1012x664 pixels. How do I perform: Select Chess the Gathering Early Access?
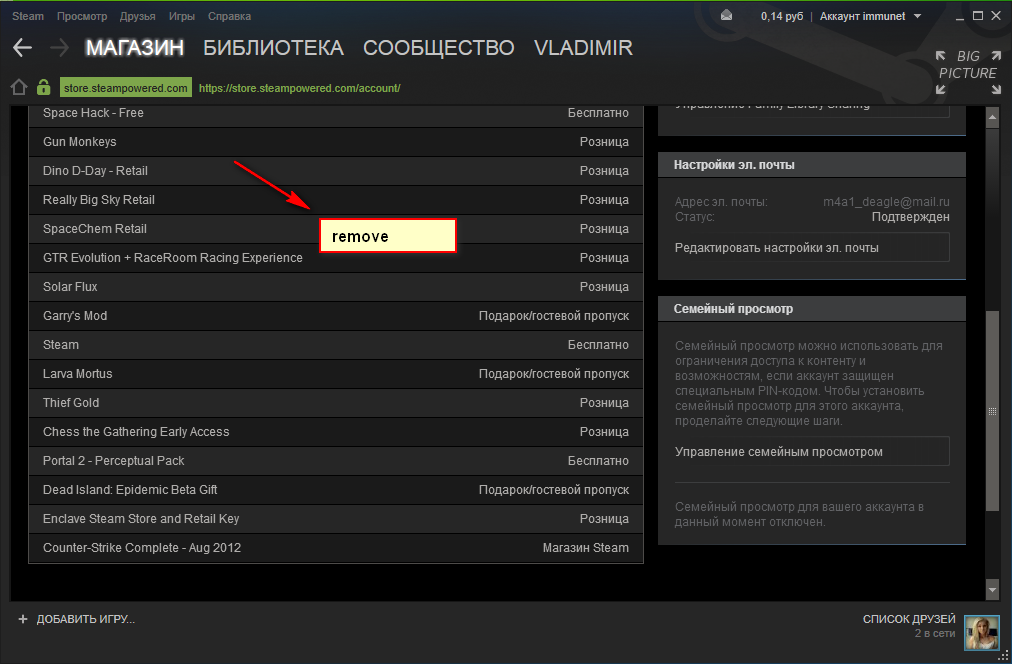tap(336, 432)
